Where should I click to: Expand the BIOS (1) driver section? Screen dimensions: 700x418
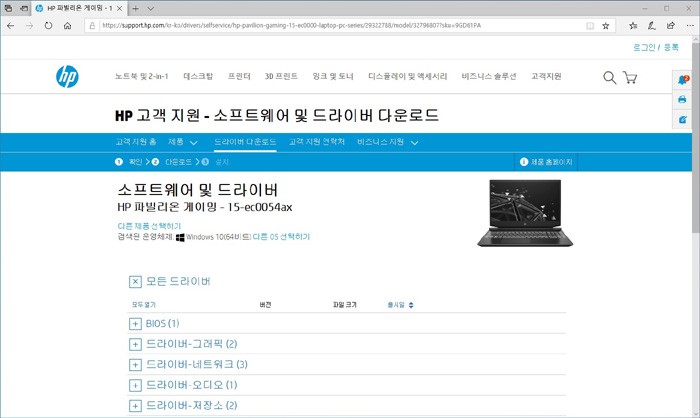coord(135,324)
